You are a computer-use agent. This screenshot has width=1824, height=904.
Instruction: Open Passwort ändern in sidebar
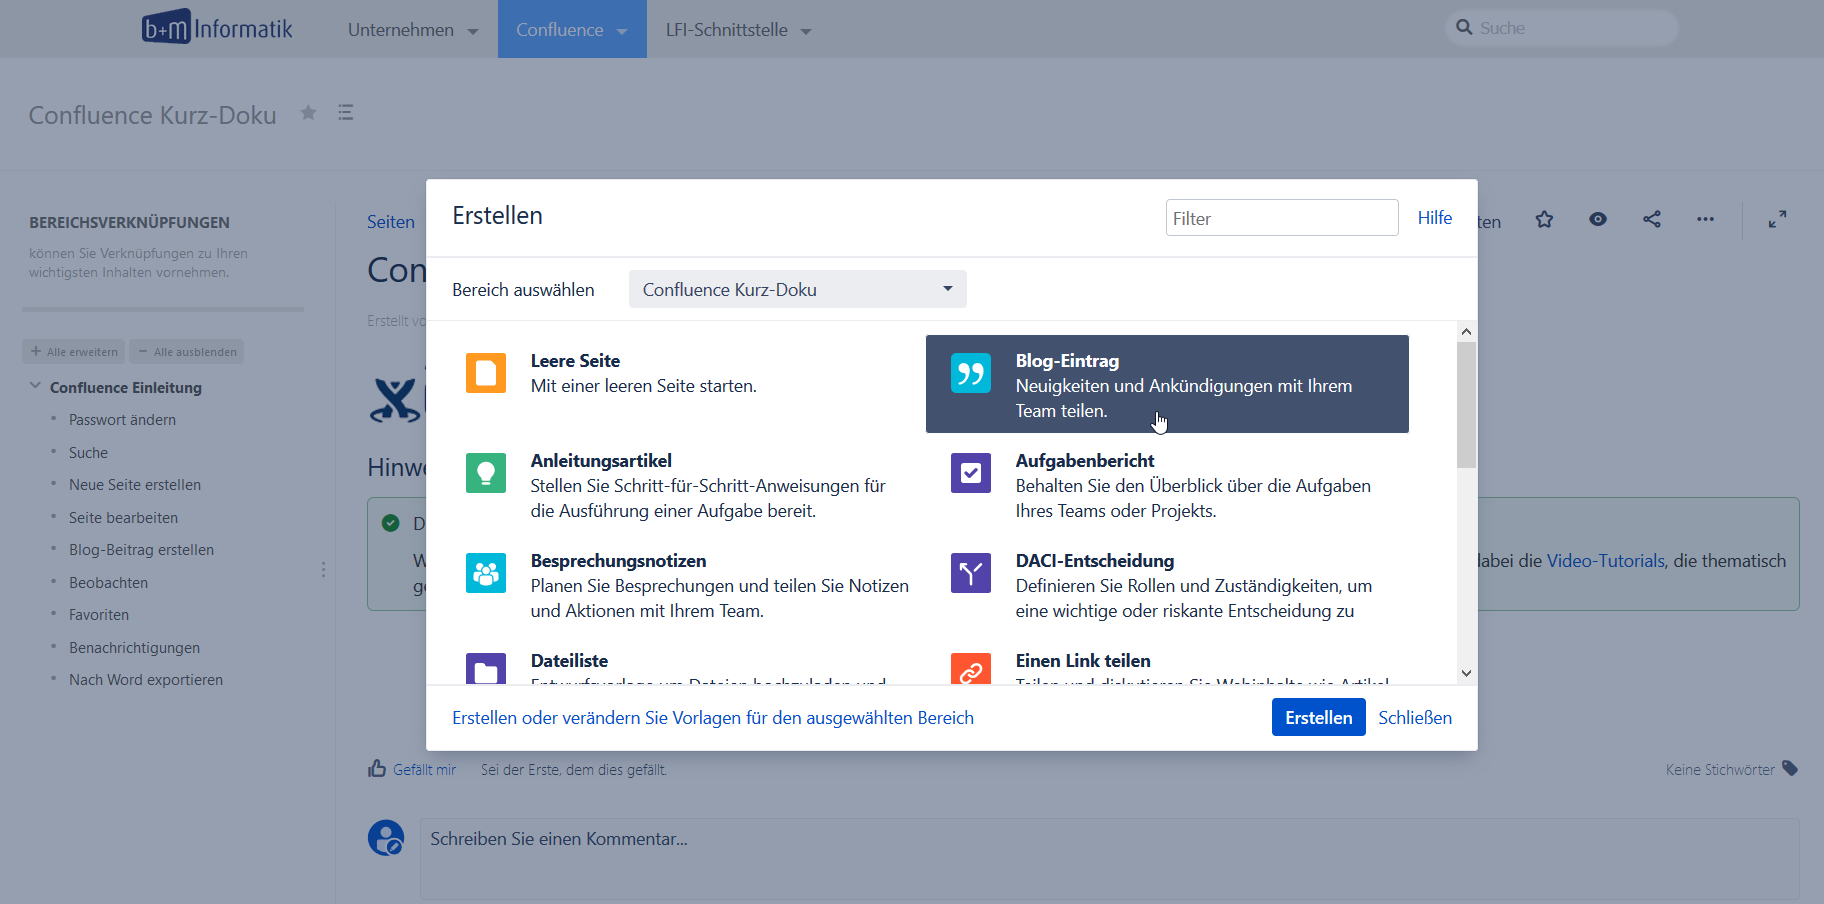pos(122,420)
